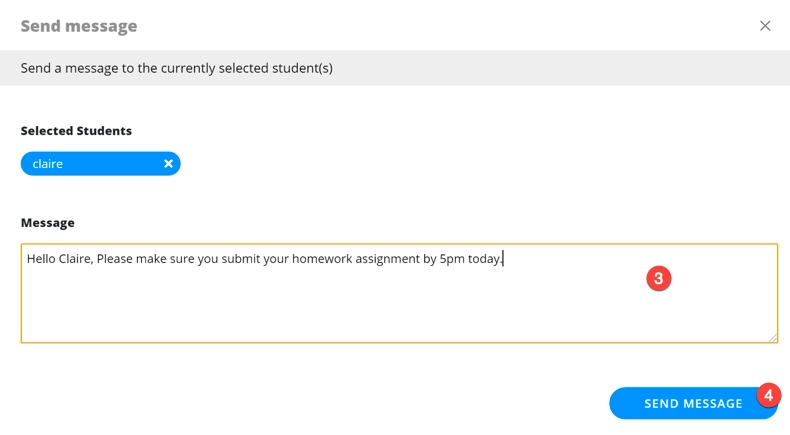Image resolution: width=790 pixels, height=435 pixels.
Task: Click the Send message dialog title
Action: coord(79,26)
